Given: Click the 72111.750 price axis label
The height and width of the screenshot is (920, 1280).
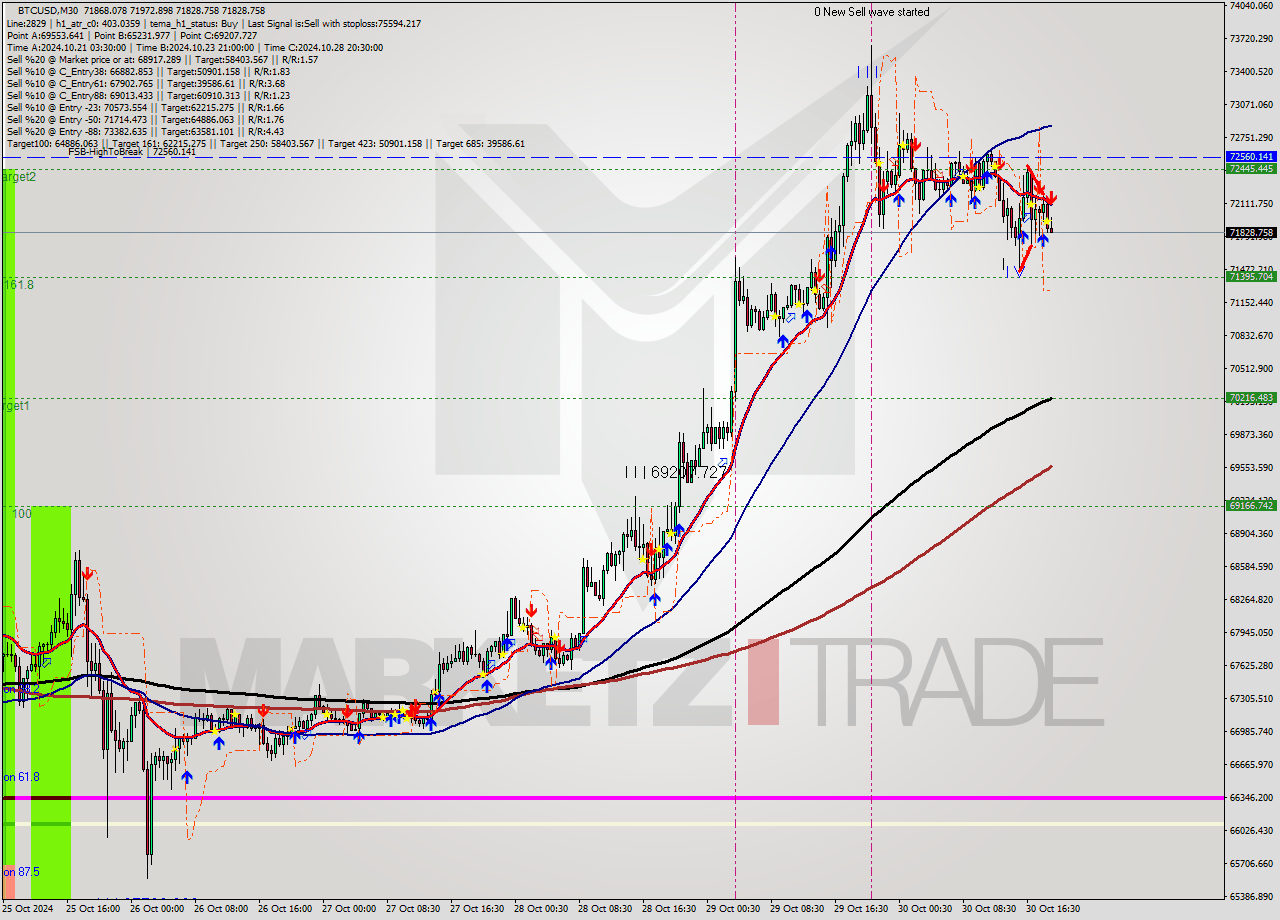Looking at the screenshot, I should click(1252, 204).
